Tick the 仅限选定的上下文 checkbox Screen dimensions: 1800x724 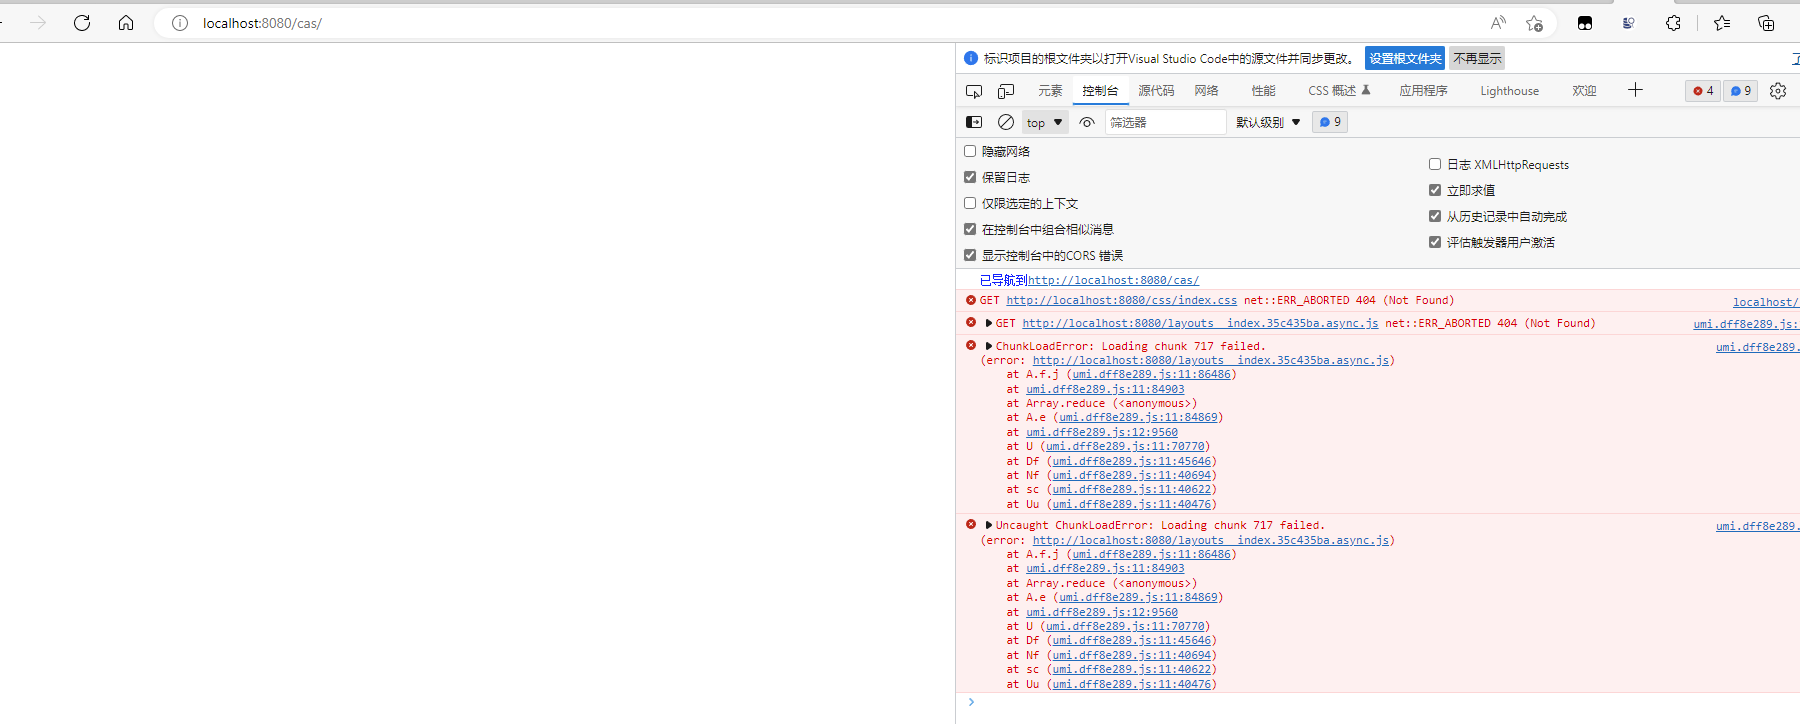970,203
